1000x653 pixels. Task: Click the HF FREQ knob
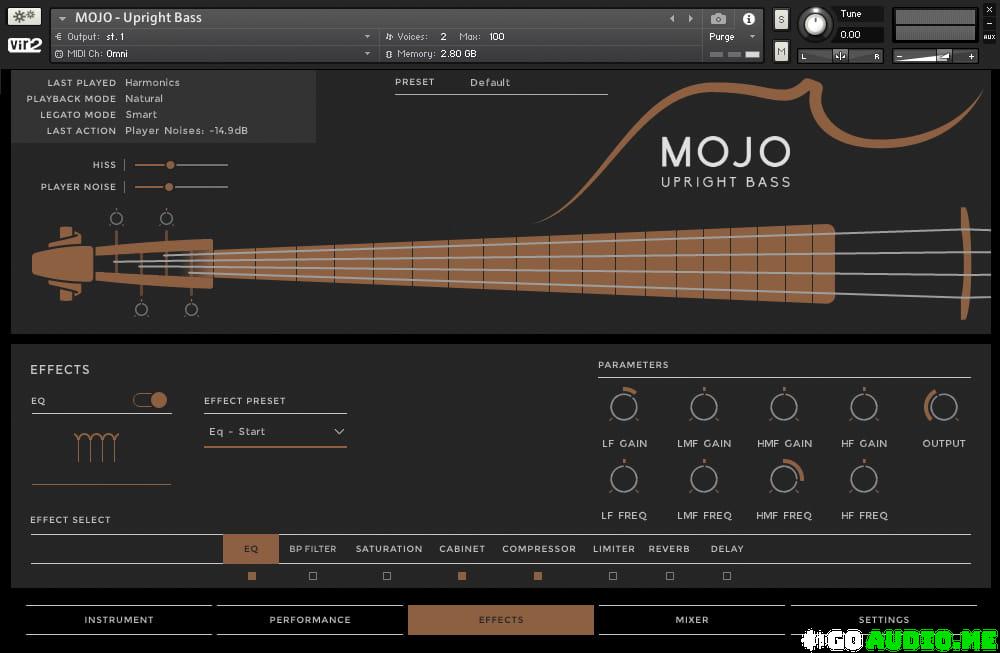(x=864, y=479)
